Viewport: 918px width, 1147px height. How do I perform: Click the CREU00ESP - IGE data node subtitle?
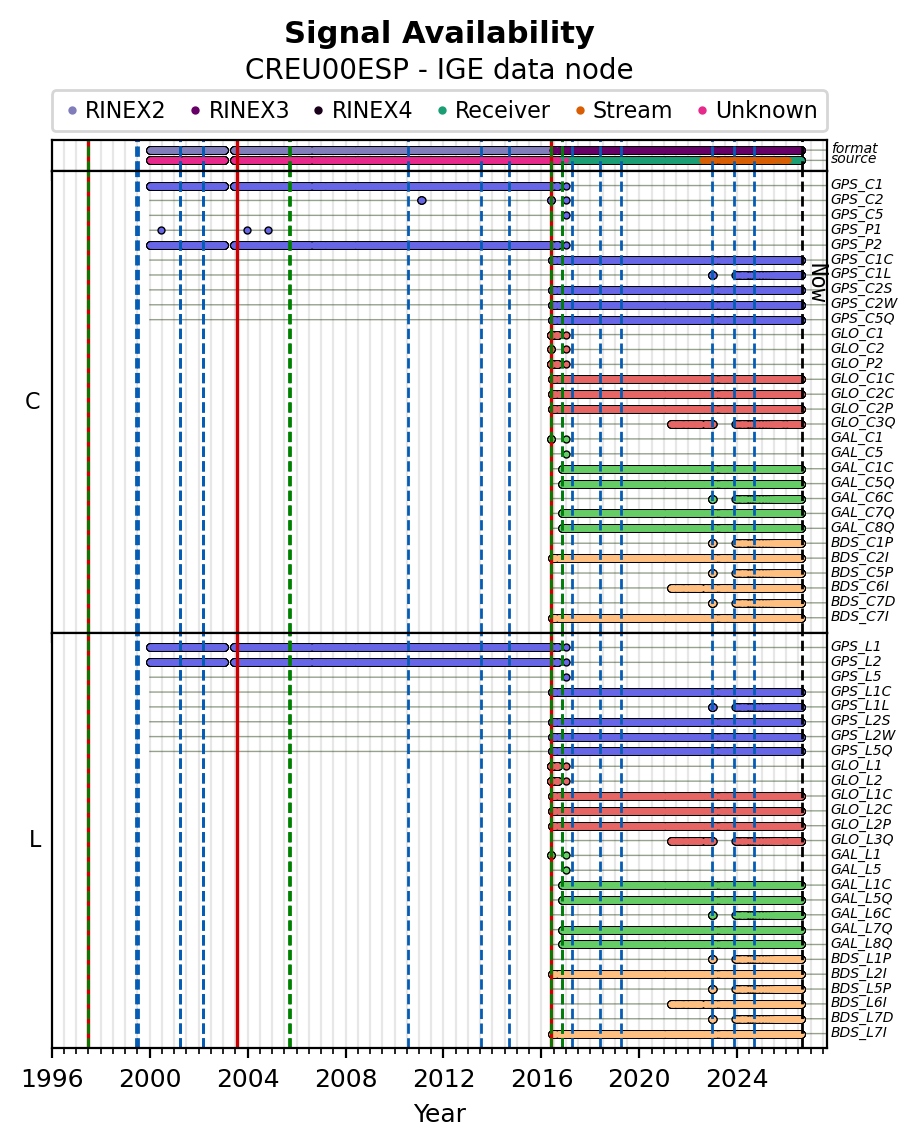click(439, 69)
